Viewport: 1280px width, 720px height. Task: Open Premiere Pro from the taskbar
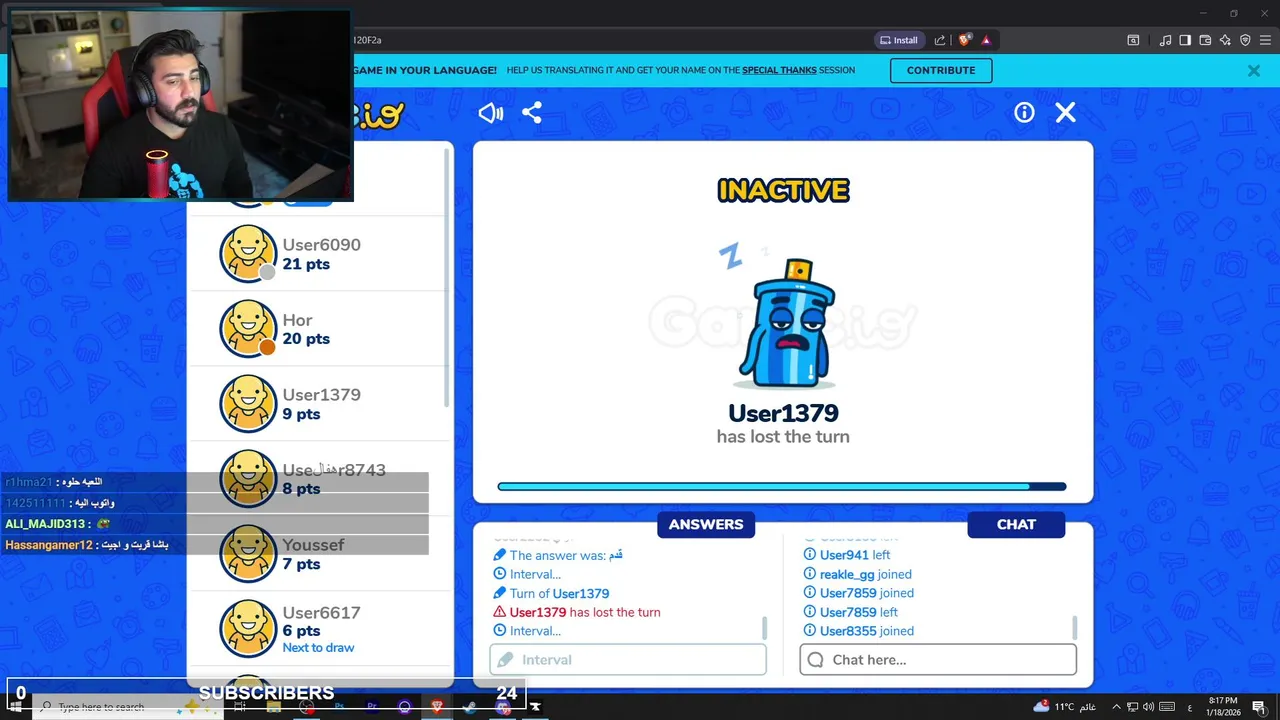pos(372,707)
